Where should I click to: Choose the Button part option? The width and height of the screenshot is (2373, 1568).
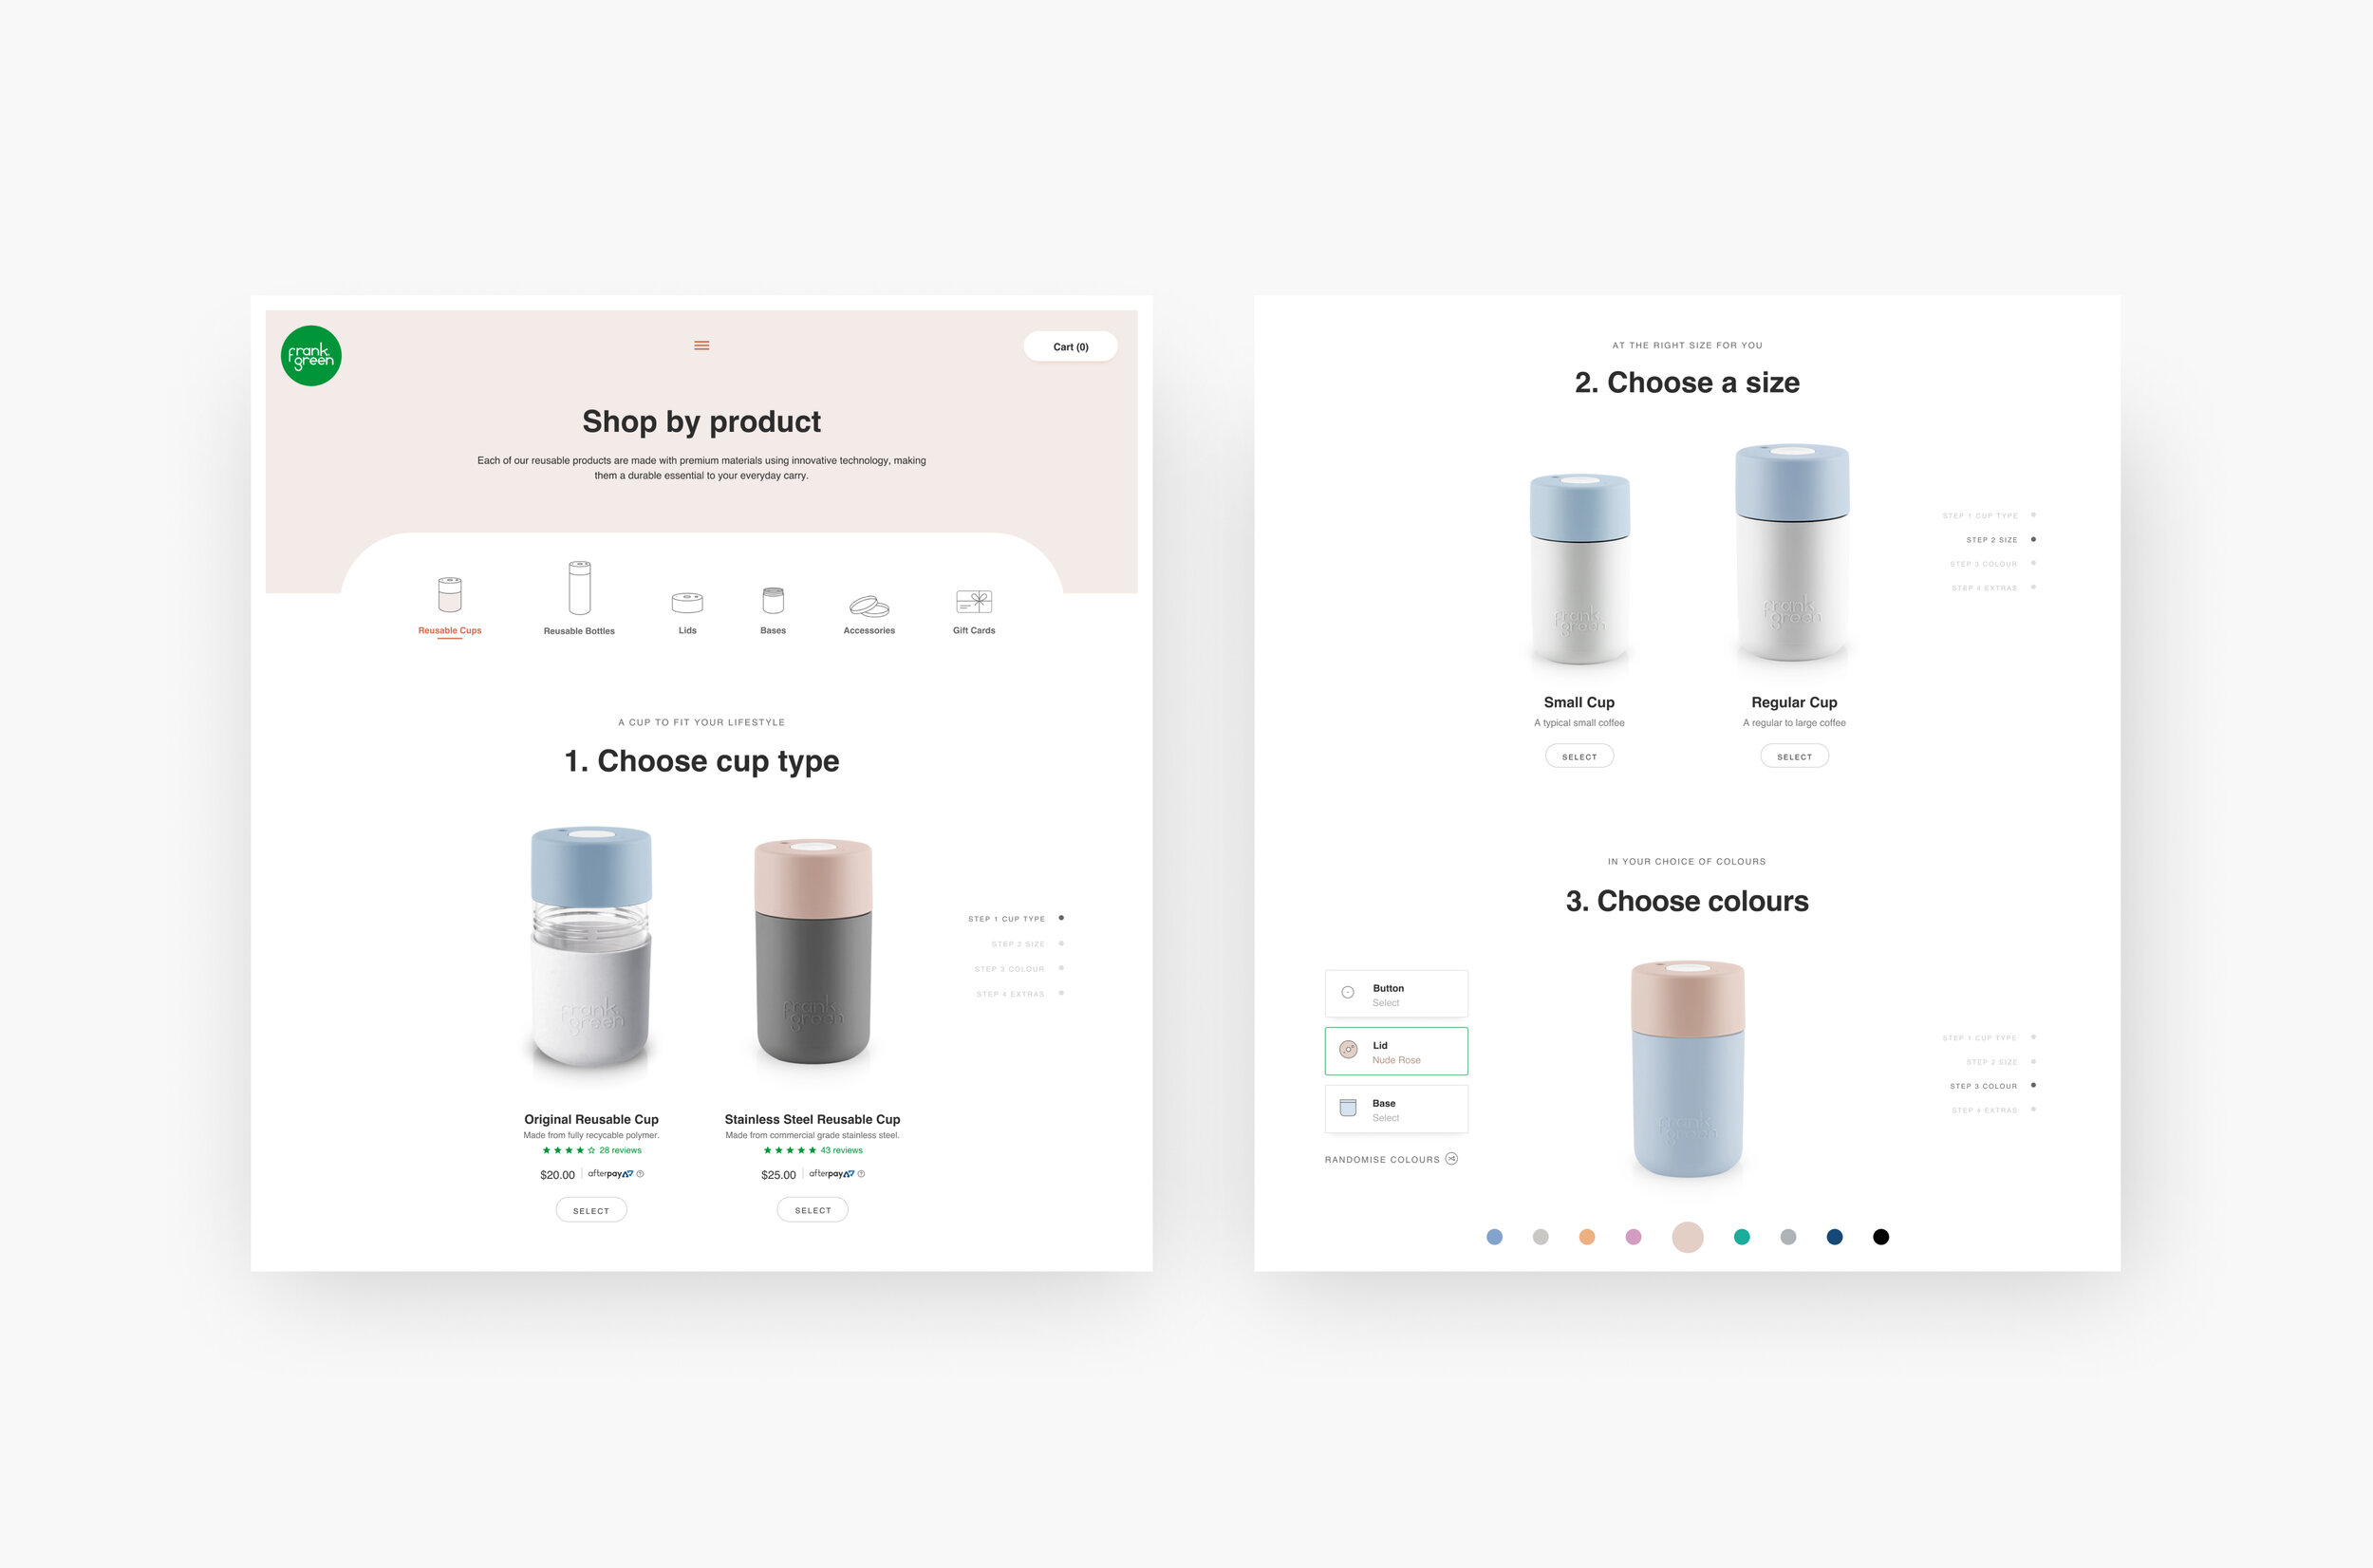click(x=1396, y=994)
